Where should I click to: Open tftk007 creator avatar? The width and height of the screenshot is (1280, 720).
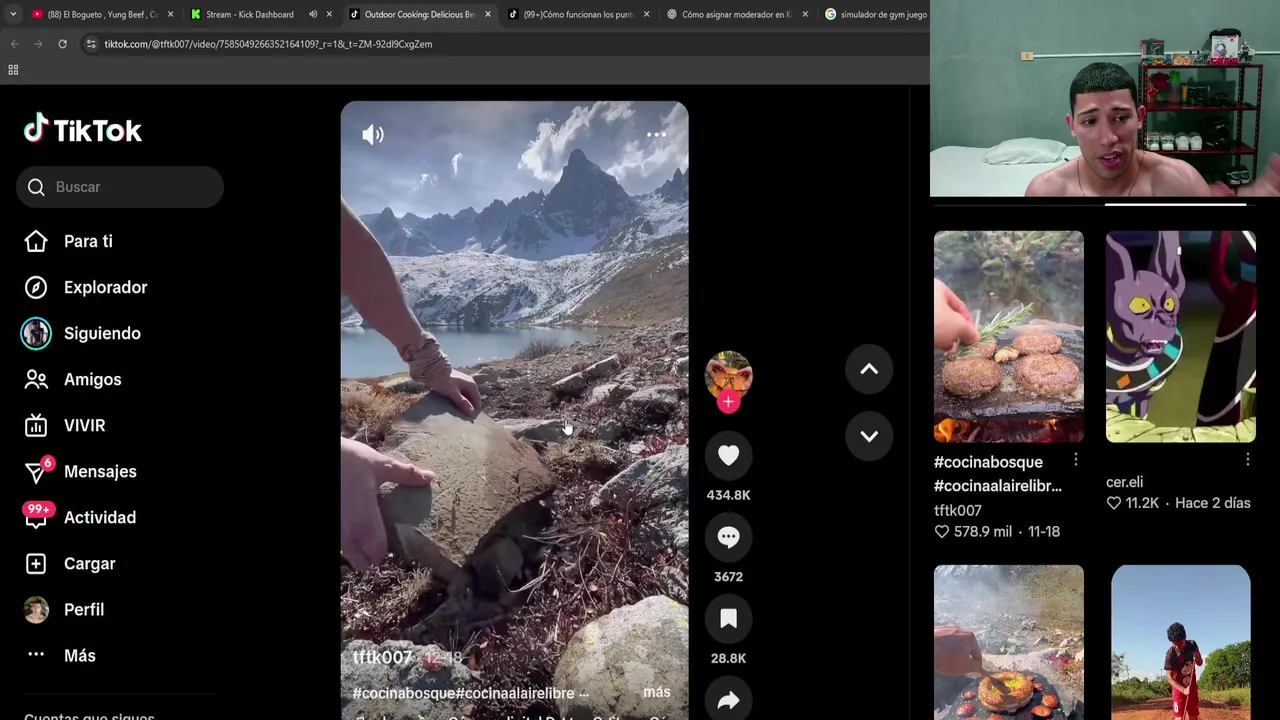[x=728, y=374]
